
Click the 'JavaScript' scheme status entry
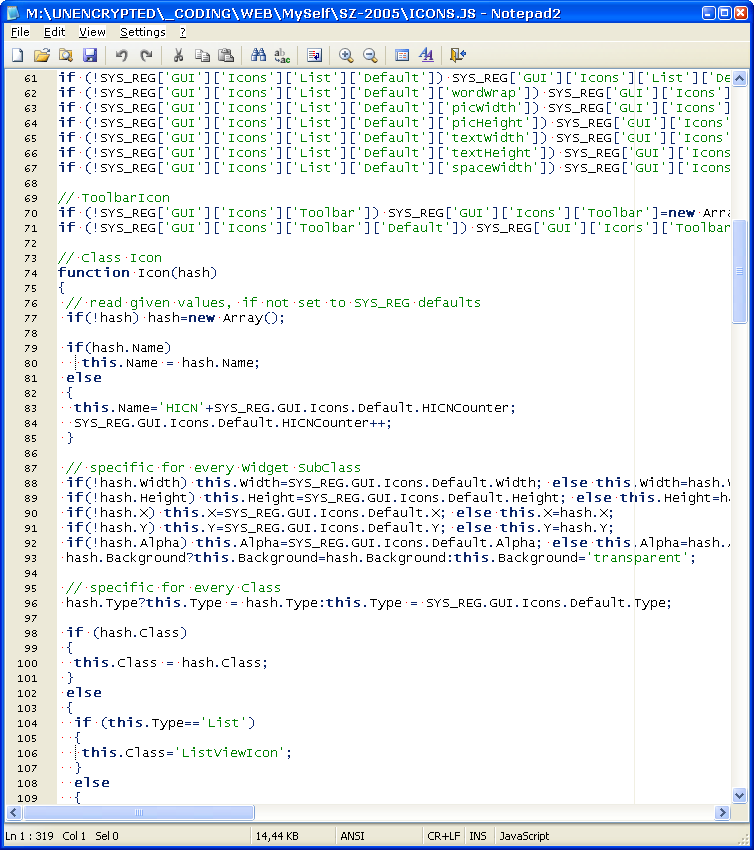click(524, 836)
